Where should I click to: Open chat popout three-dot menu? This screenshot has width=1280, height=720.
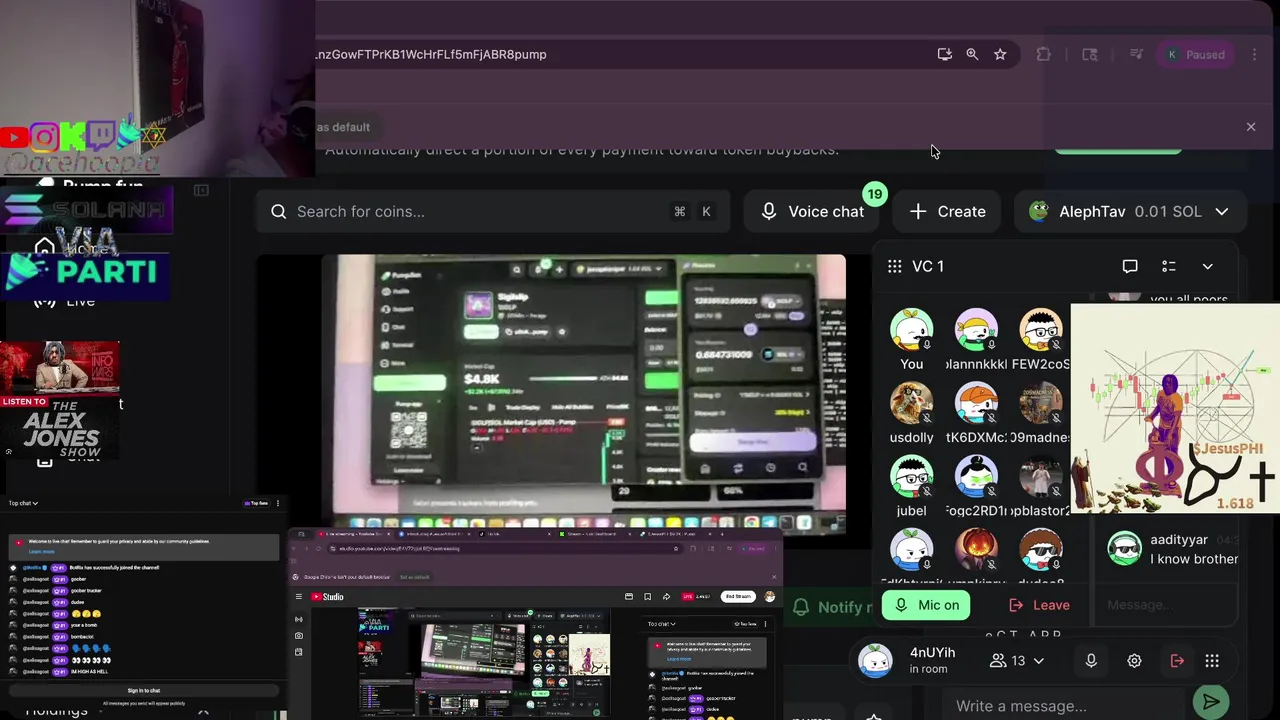pyautogui.click(x=278, y=503)
